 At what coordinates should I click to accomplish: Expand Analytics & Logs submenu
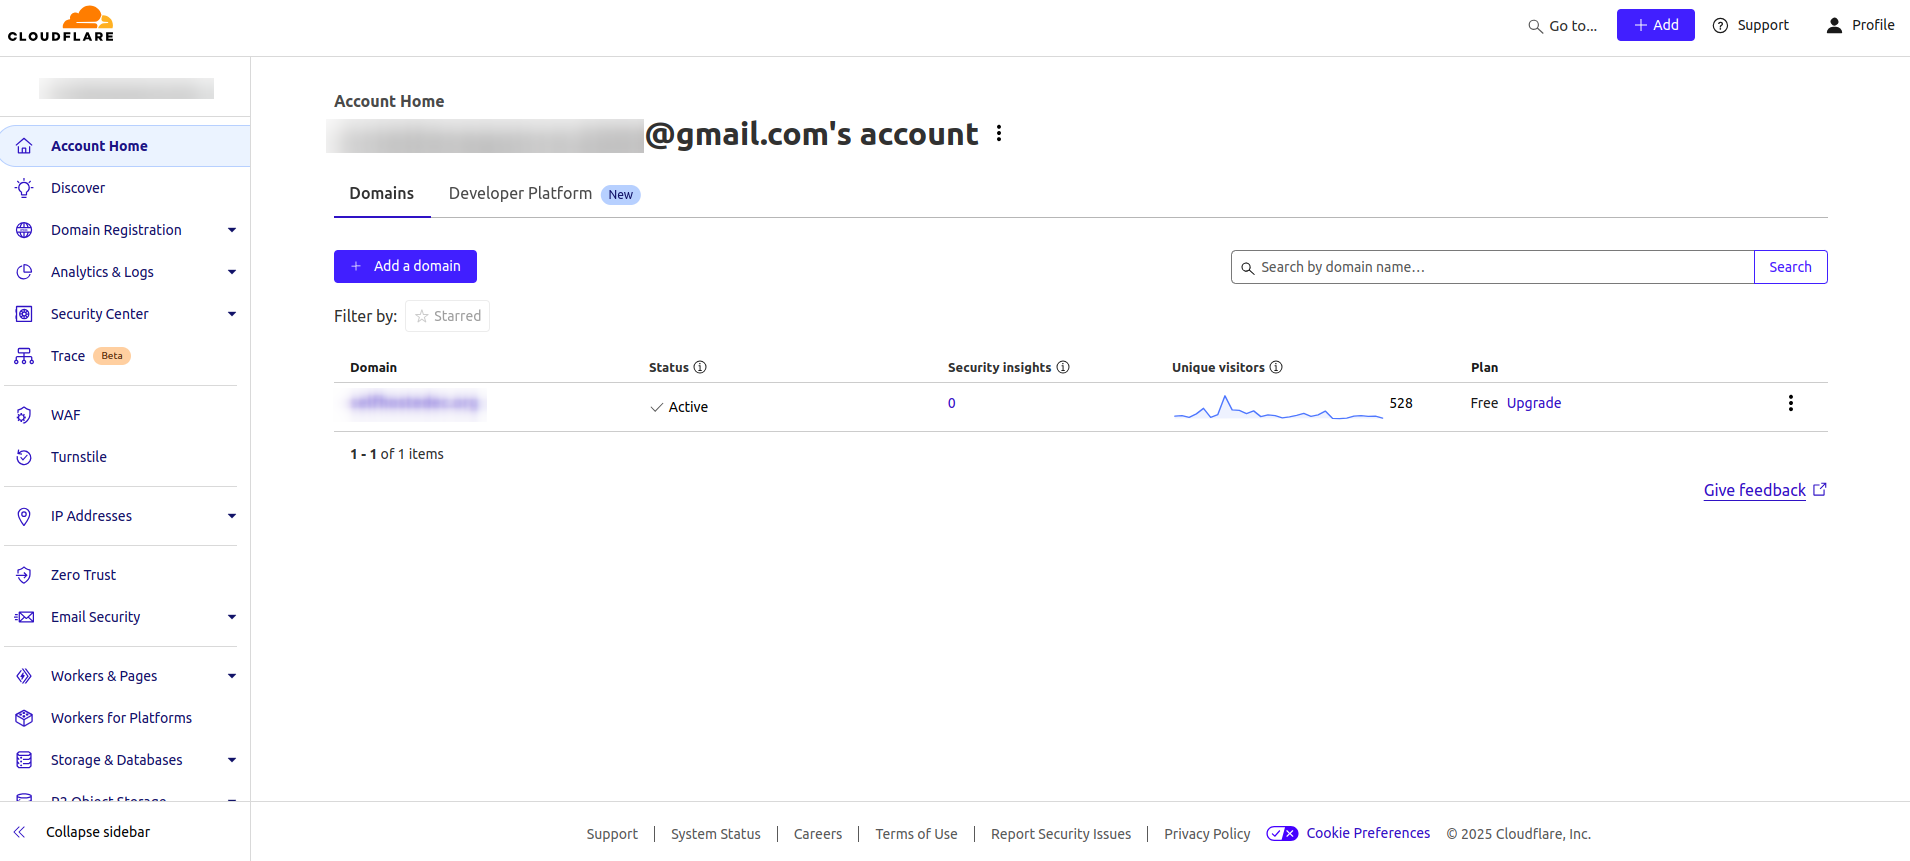232,272
